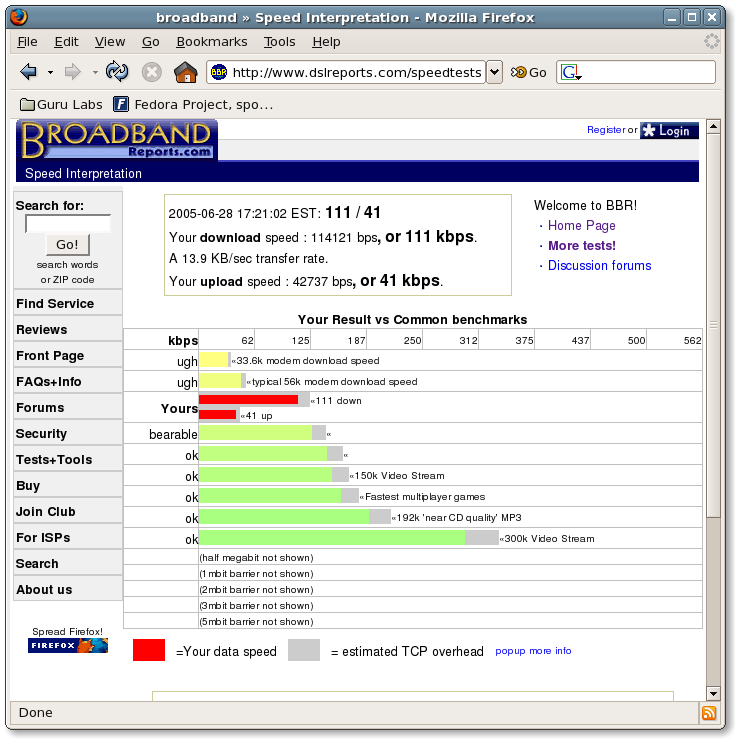
Task: Click the scrollbar down arrow
Action: tap(713, 693)
